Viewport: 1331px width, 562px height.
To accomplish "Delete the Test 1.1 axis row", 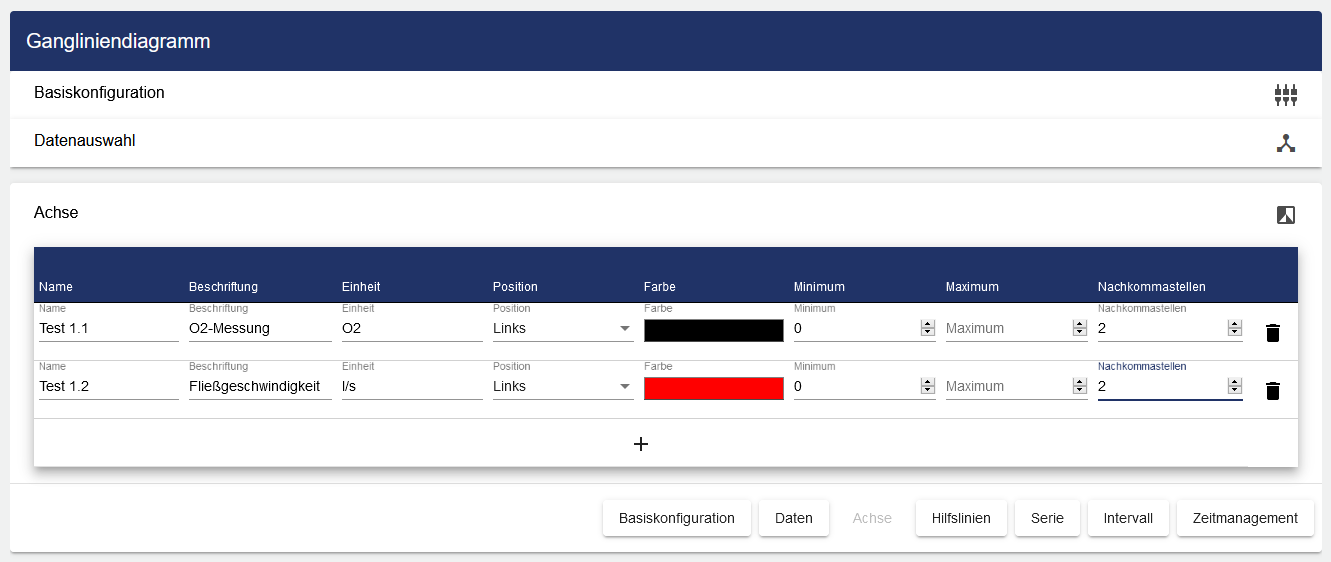I will (1272, 333).
